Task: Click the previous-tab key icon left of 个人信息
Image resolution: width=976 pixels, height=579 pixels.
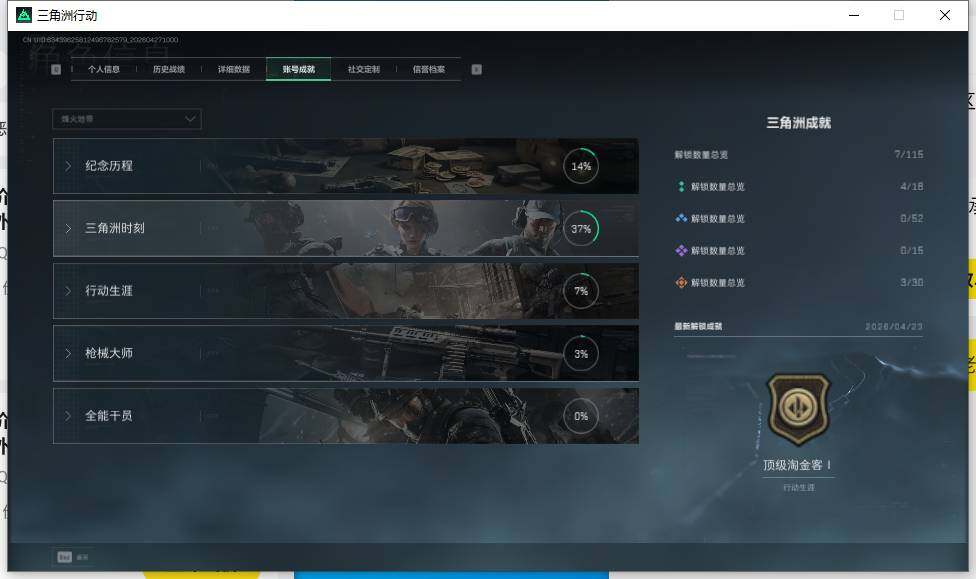Action: tap(56, 69)
